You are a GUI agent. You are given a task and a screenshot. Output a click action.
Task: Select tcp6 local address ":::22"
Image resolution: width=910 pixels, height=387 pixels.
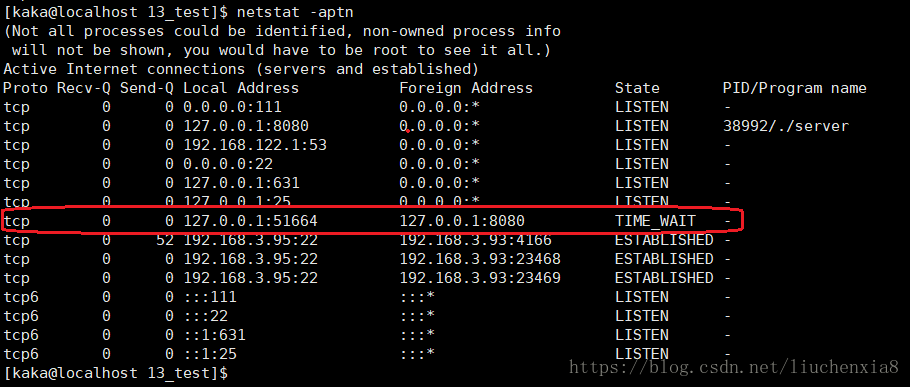pos(205,316)
